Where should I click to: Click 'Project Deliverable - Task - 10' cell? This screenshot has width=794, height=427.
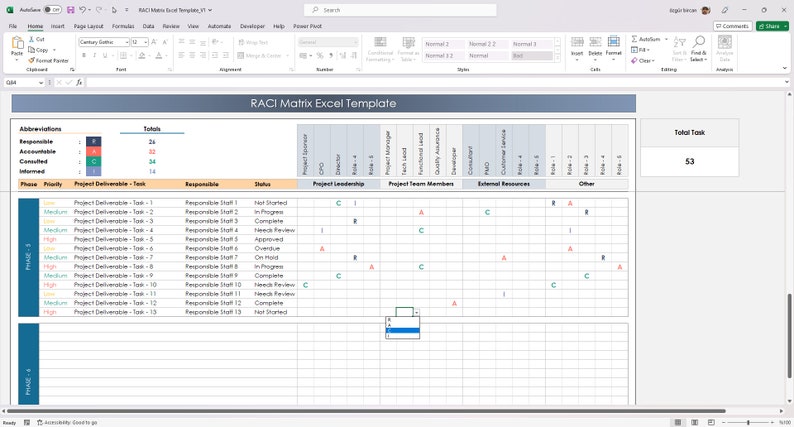coord(115,285)
